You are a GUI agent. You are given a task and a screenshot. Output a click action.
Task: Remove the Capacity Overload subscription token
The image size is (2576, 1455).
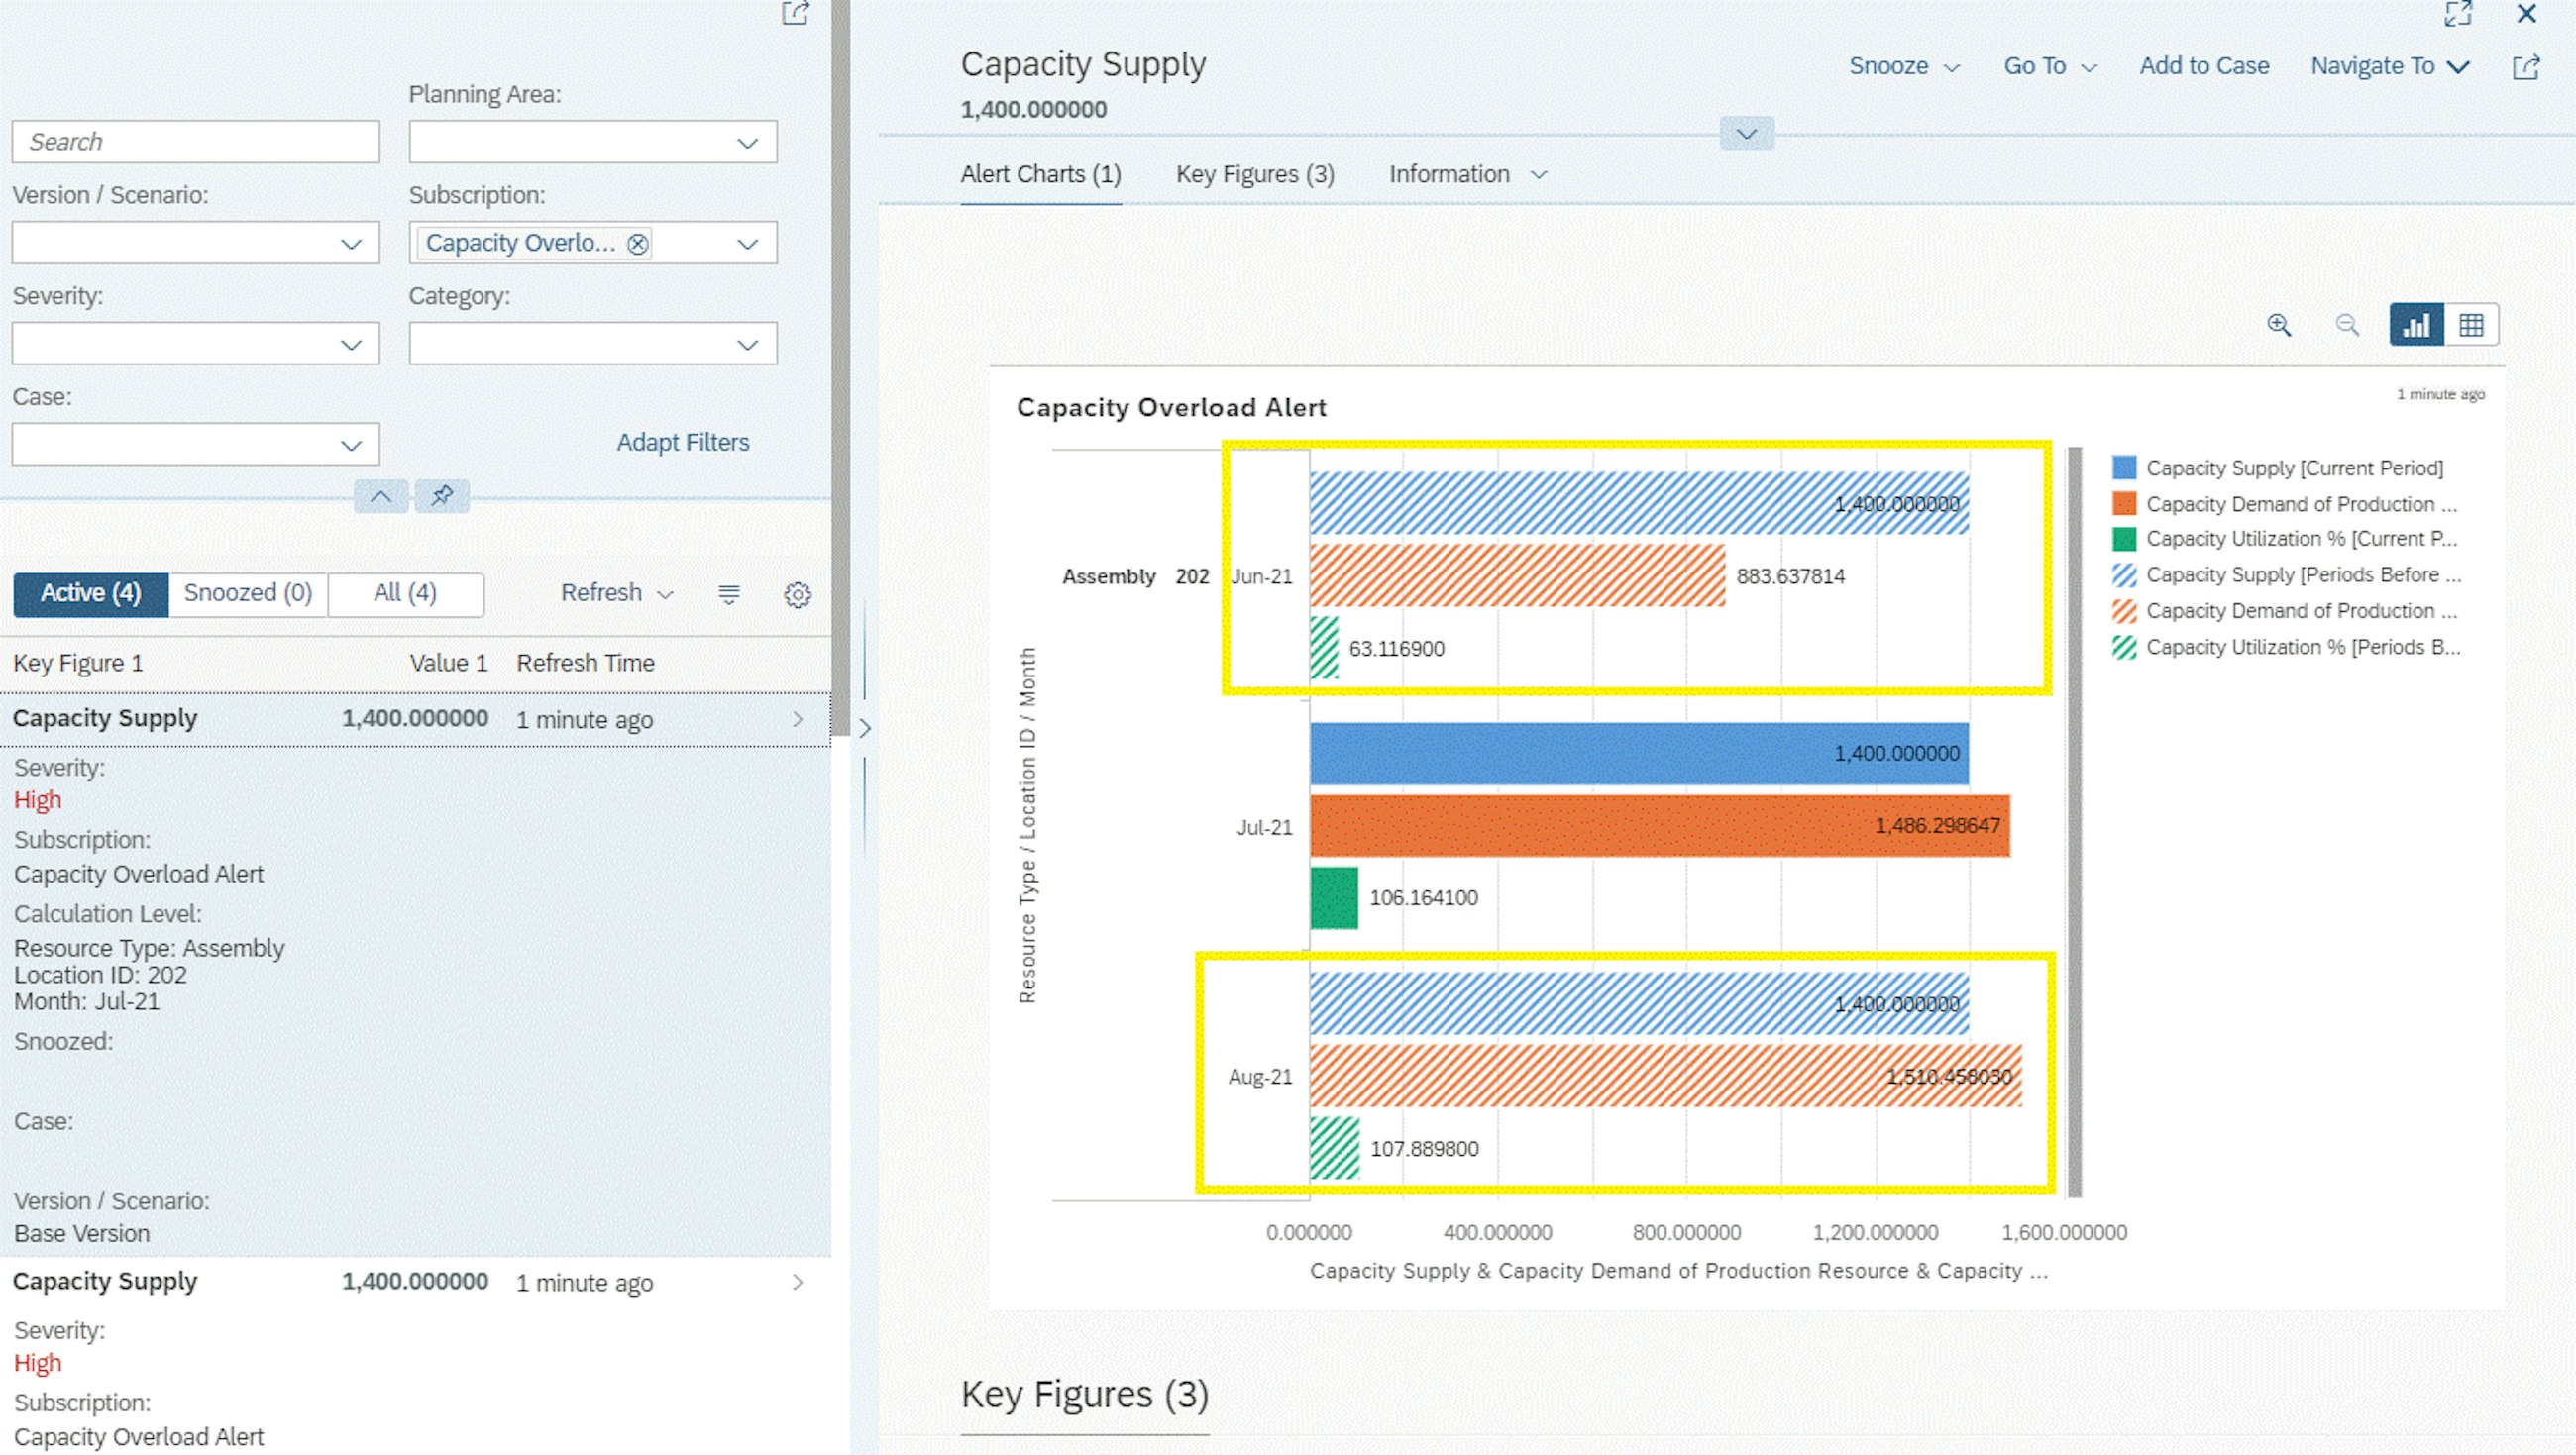point(637,244)
